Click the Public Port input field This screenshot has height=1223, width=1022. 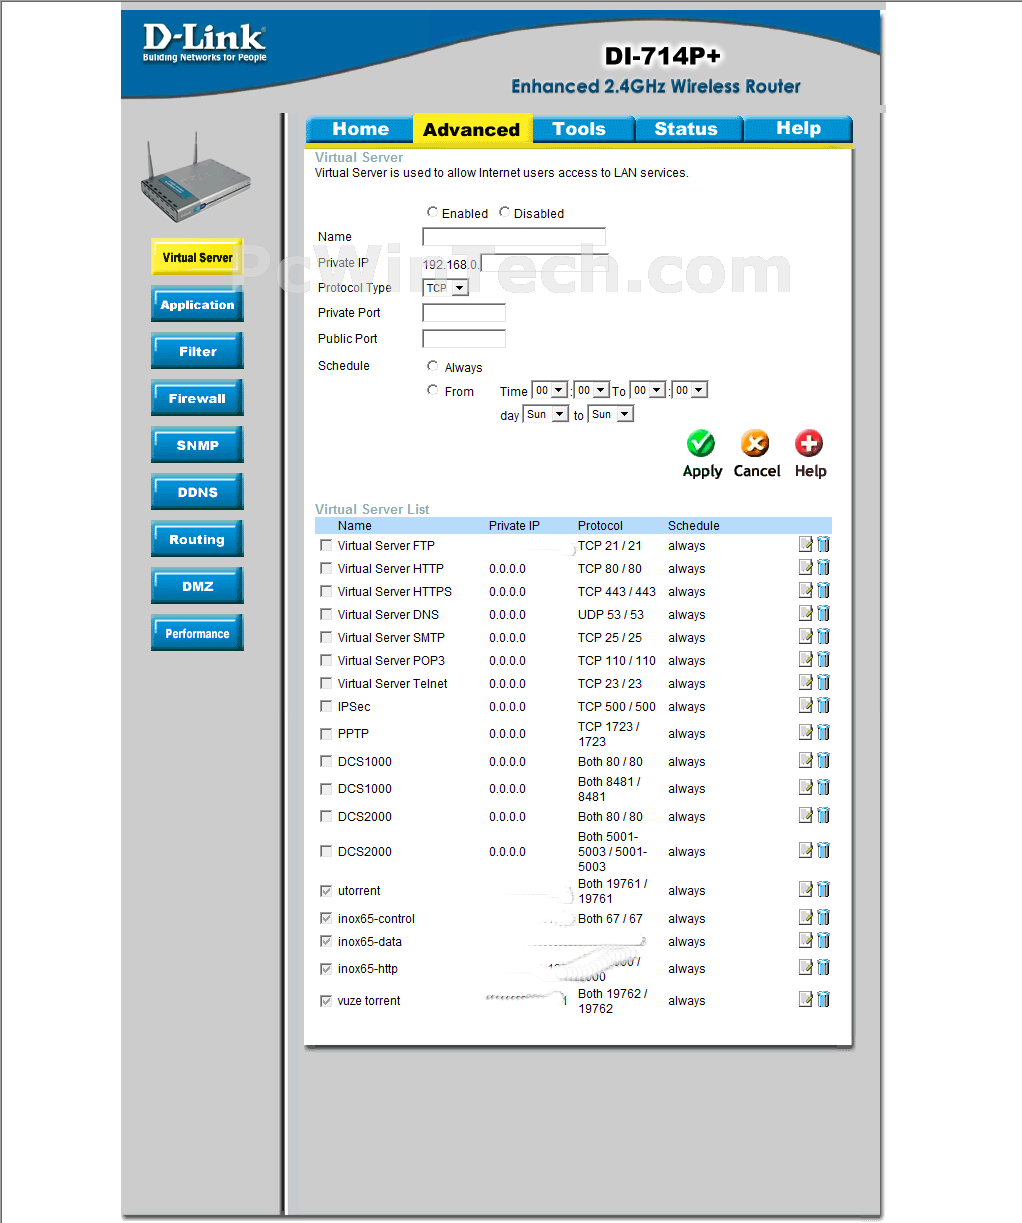464,339
